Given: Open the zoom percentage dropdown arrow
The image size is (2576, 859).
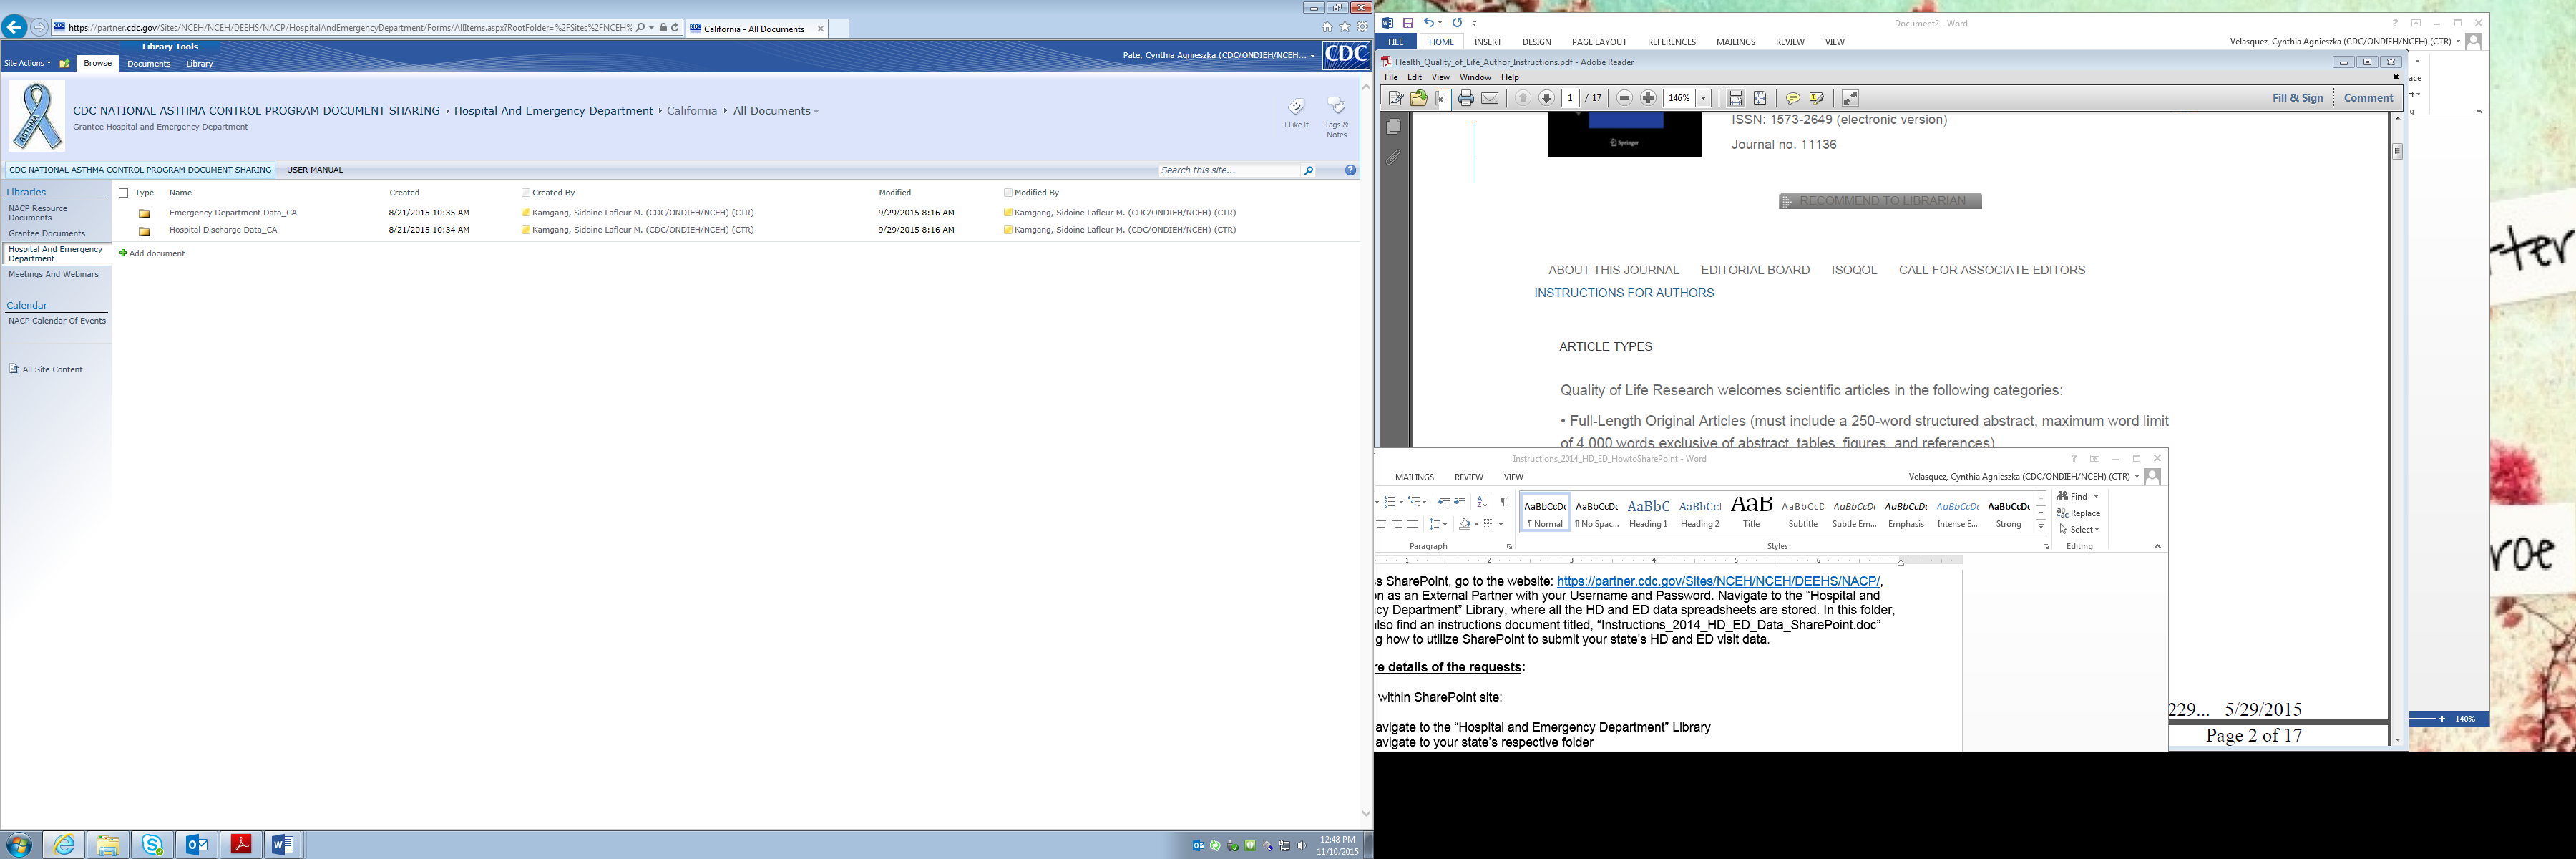Looking at the screenshot, I should pos(1703,98).
